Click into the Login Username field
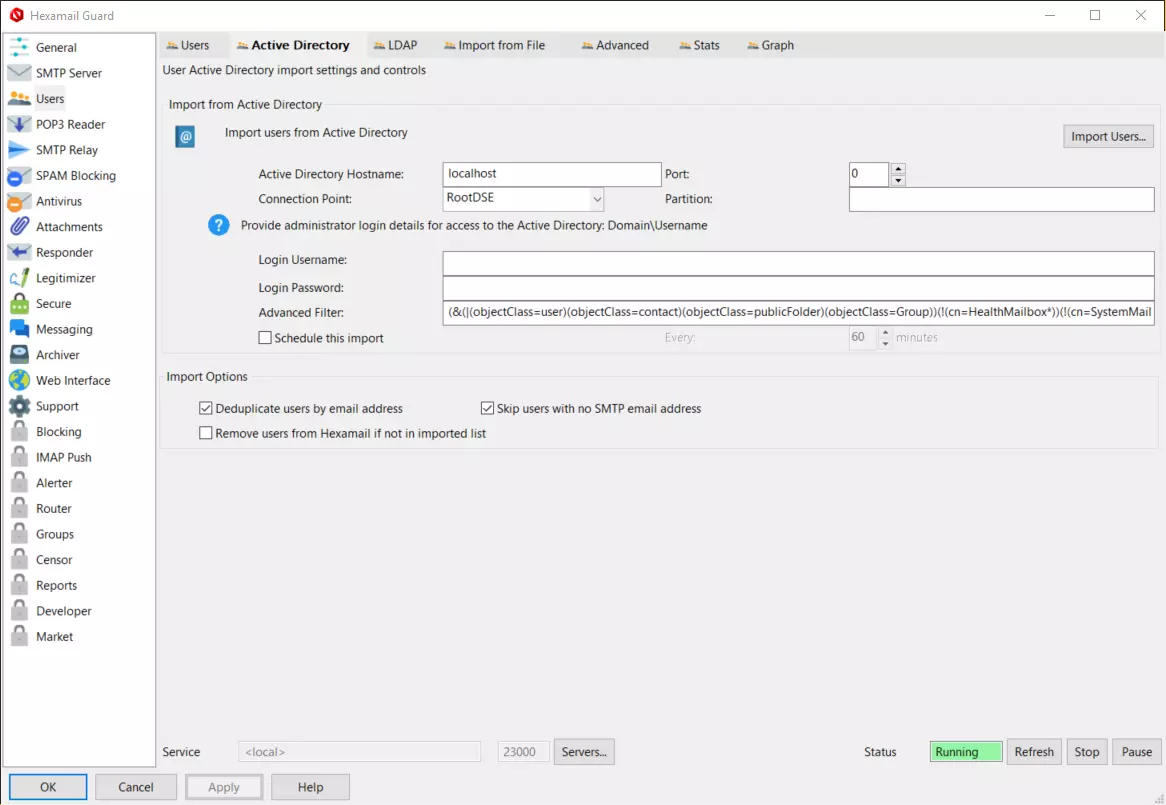The height and width of the screenshot is (805, 1166). coord(798,263)
